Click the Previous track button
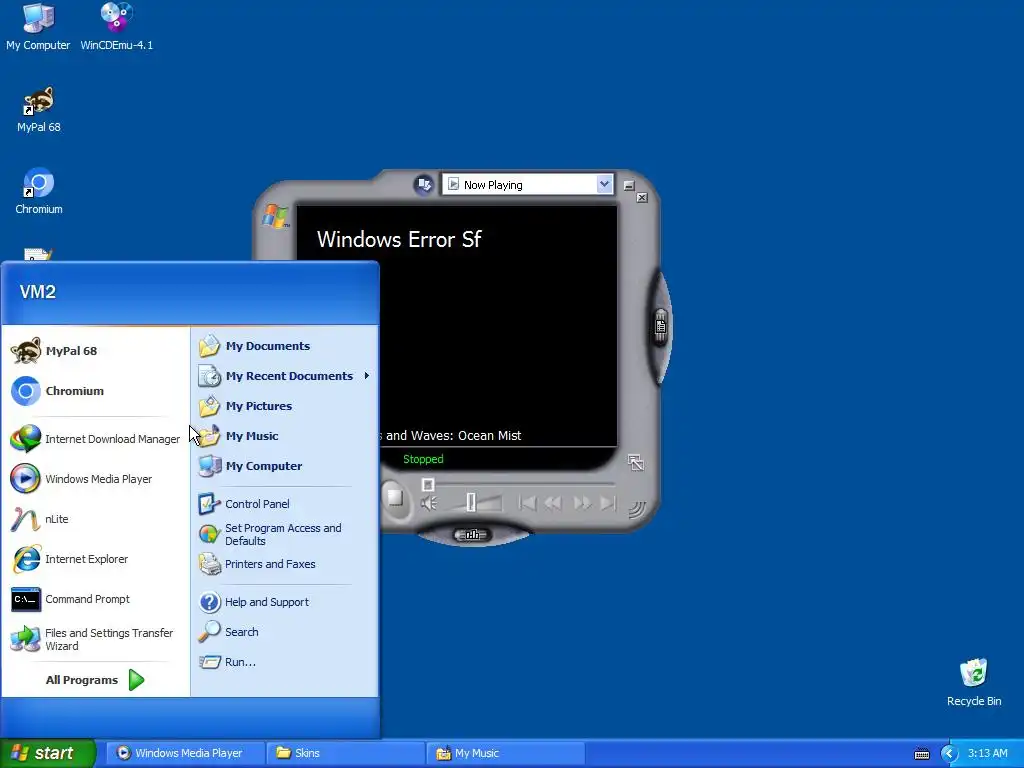This screenshot has width=1024, height=768. pos(526,503)
